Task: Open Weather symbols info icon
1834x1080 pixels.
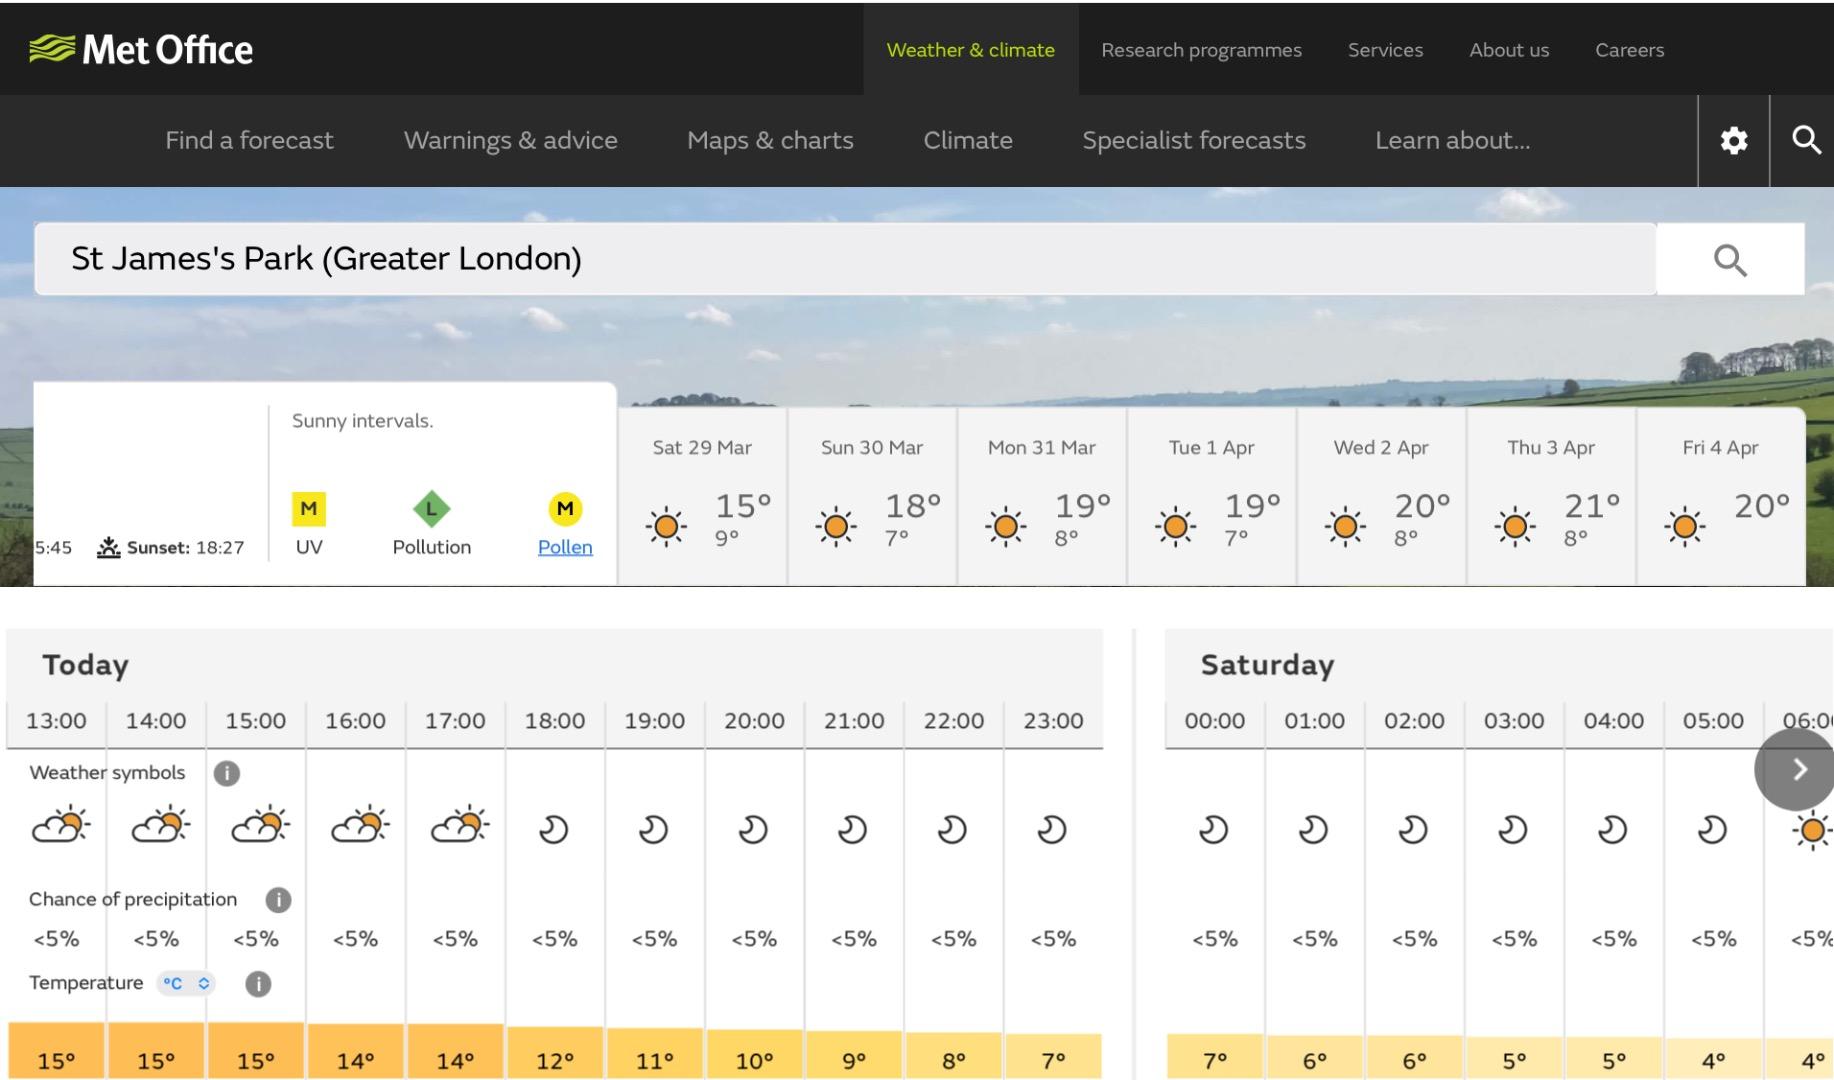Action: click(227, 773)
